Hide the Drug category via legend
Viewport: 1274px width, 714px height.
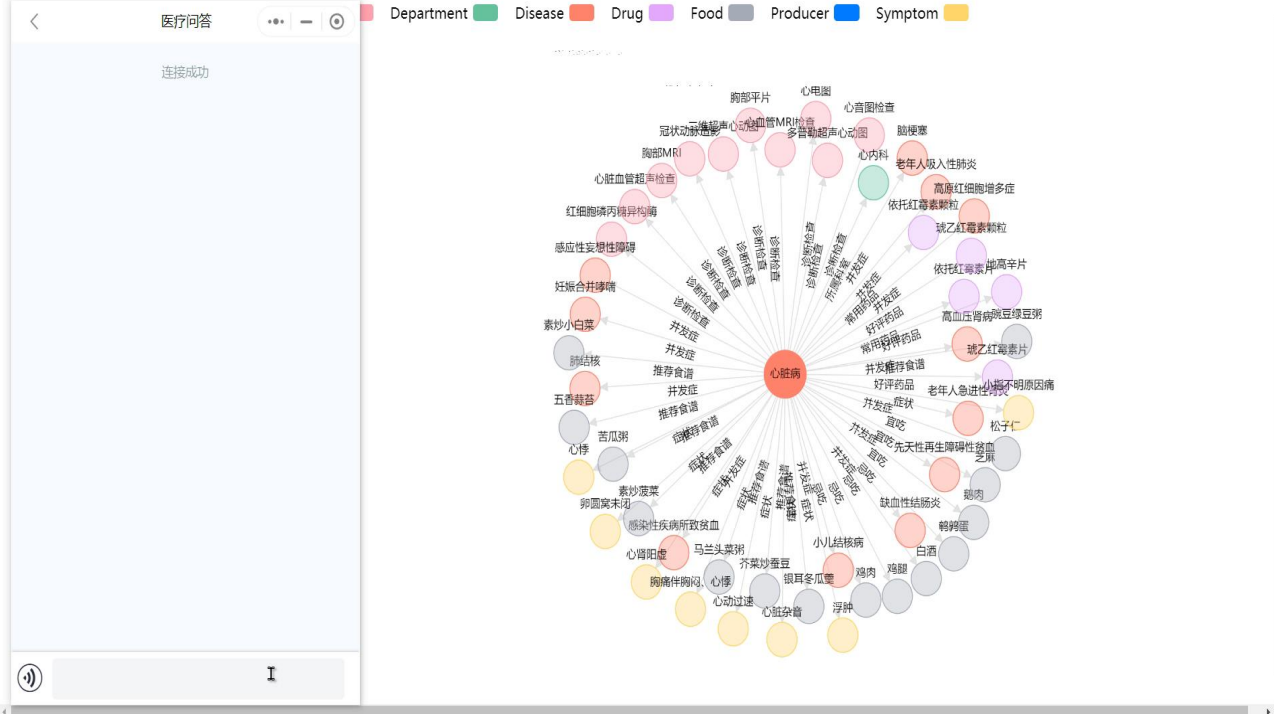(627, 13)
